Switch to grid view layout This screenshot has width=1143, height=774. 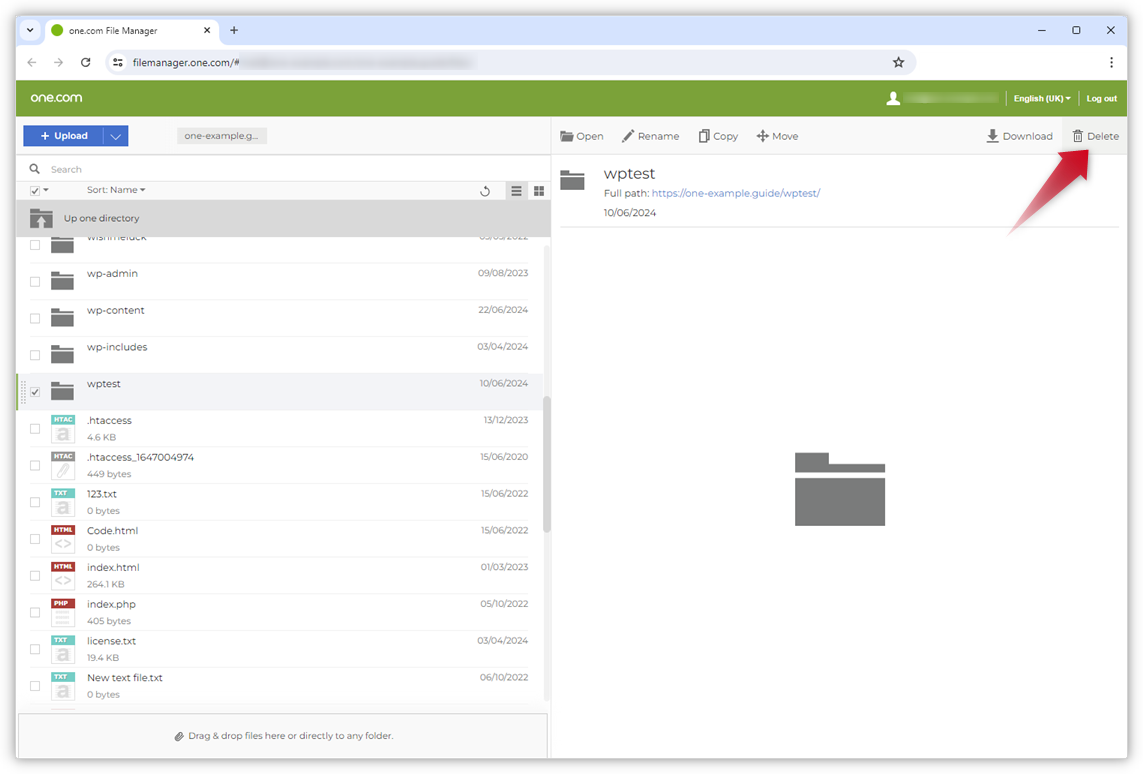pyautogui.click(x=539, y=191)
